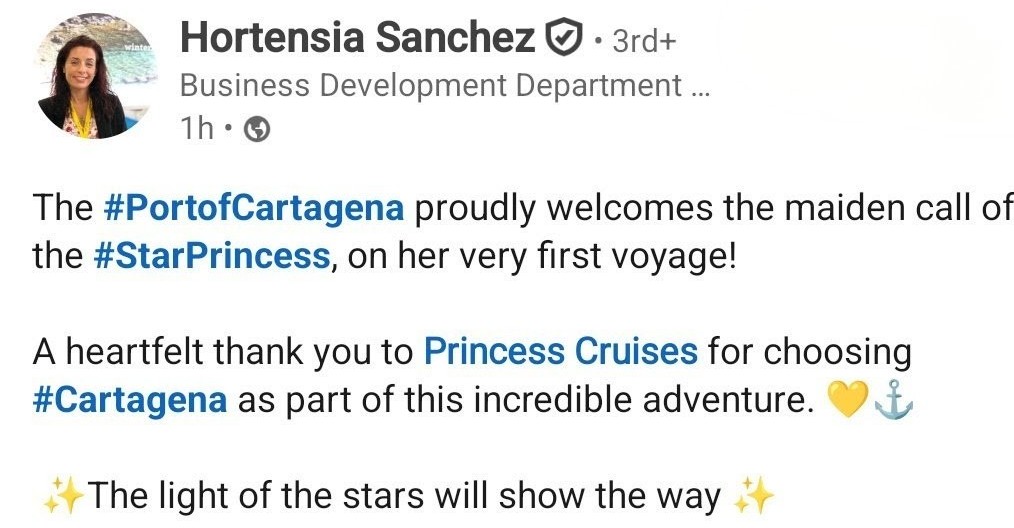The image size is (1014, 528).
Task: Click the anchor emoji
Action: (x=892, y=400)
